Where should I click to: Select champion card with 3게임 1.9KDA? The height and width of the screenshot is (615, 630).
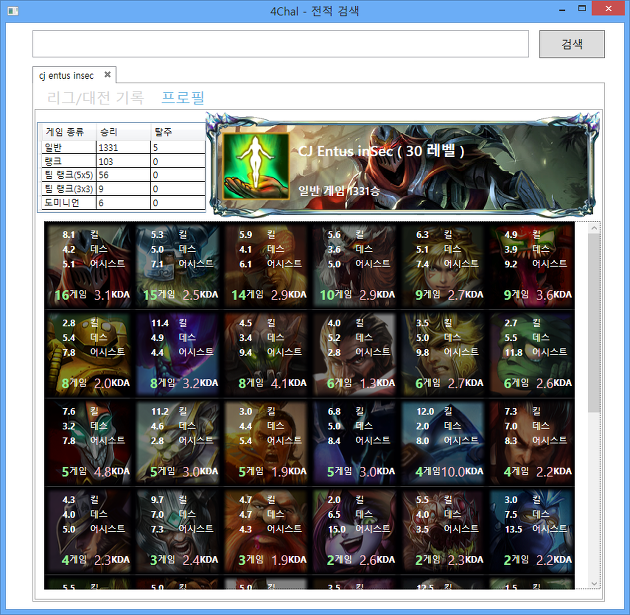pos(266,531)
